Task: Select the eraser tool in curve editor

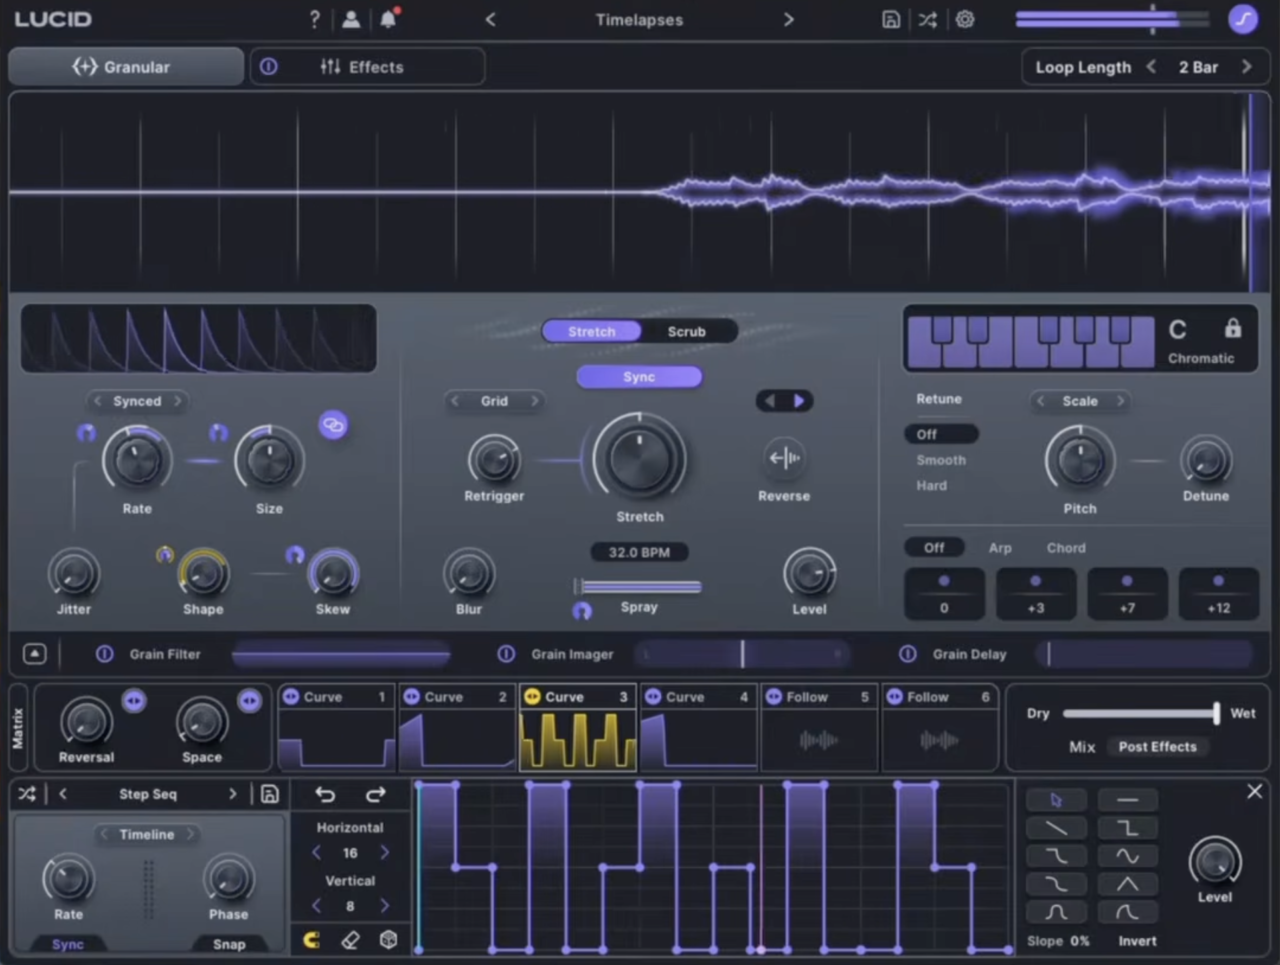Action: [x=350, y=940]
